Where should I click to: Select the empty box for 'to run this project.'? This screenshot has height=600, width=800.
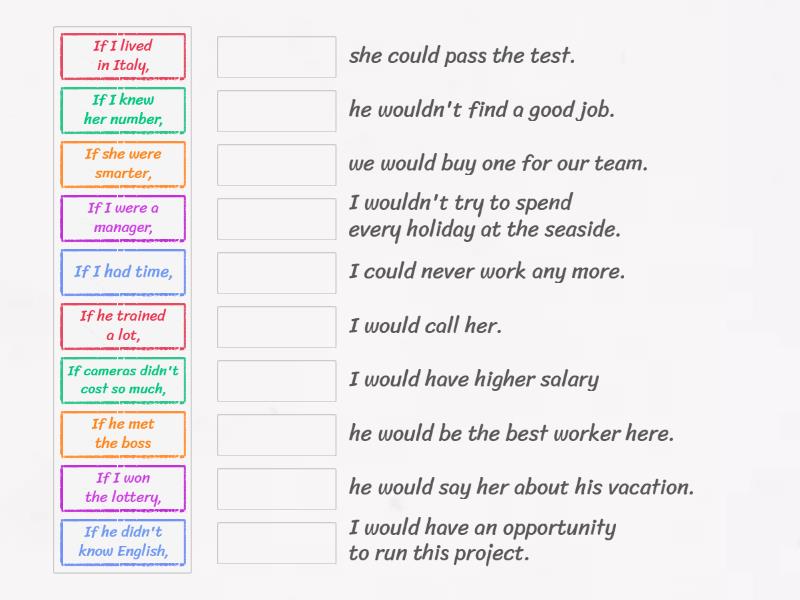point(277,543)
